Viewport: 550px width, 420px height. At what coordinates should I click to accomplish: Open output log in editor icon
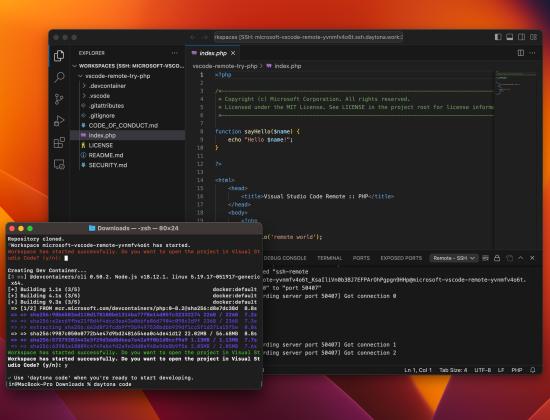coord(509,258)
